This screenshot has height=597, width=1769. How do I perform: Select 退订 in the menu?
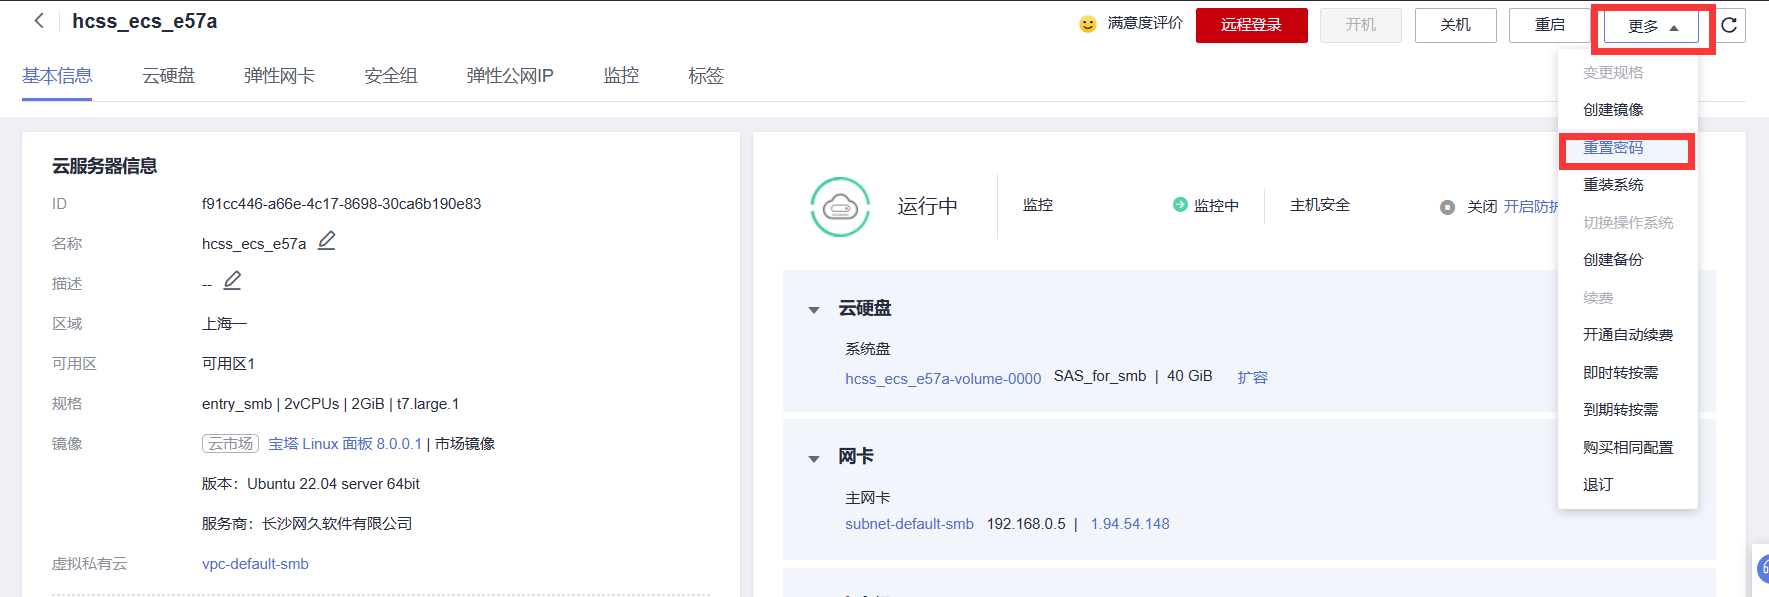pos(1598,485)
